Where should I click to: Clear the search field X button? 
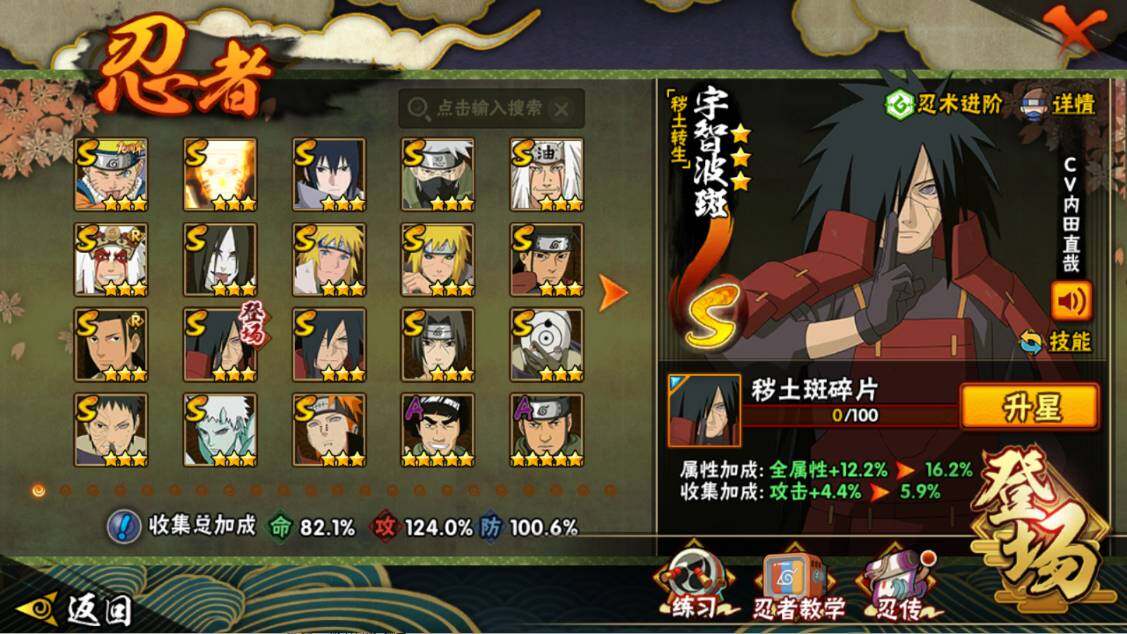[561, 109]
